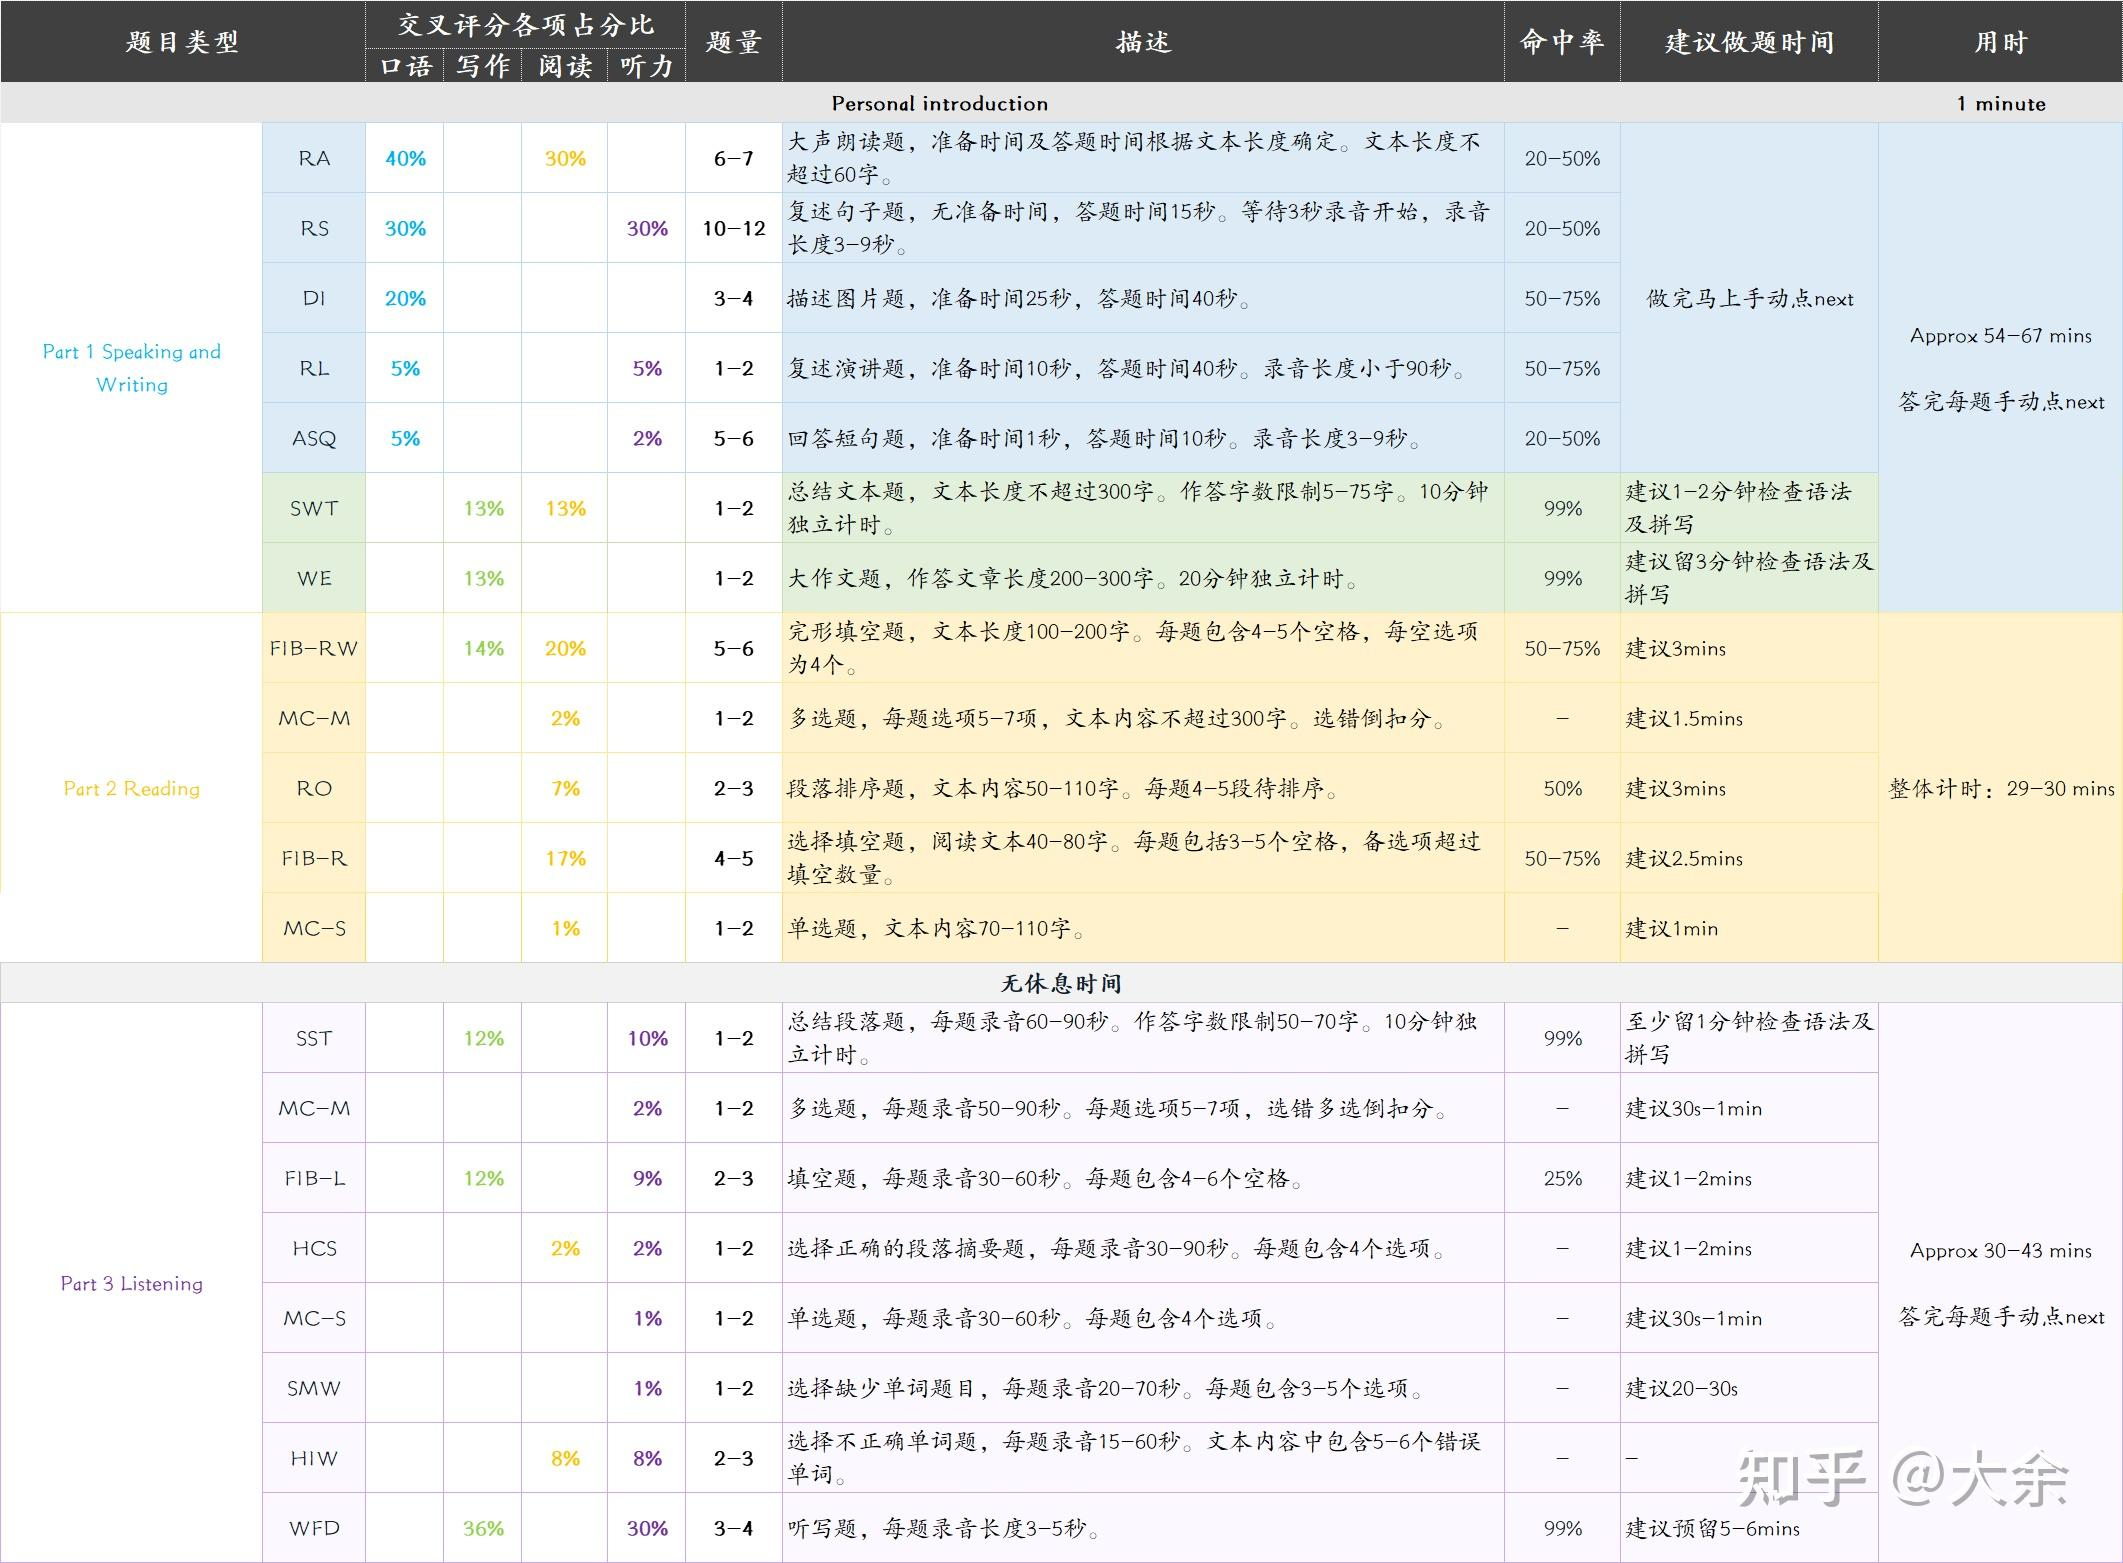The image size is (2123, 1563).
Task: Click the Part 3 Listening cell
Action: pos(131,1283)
